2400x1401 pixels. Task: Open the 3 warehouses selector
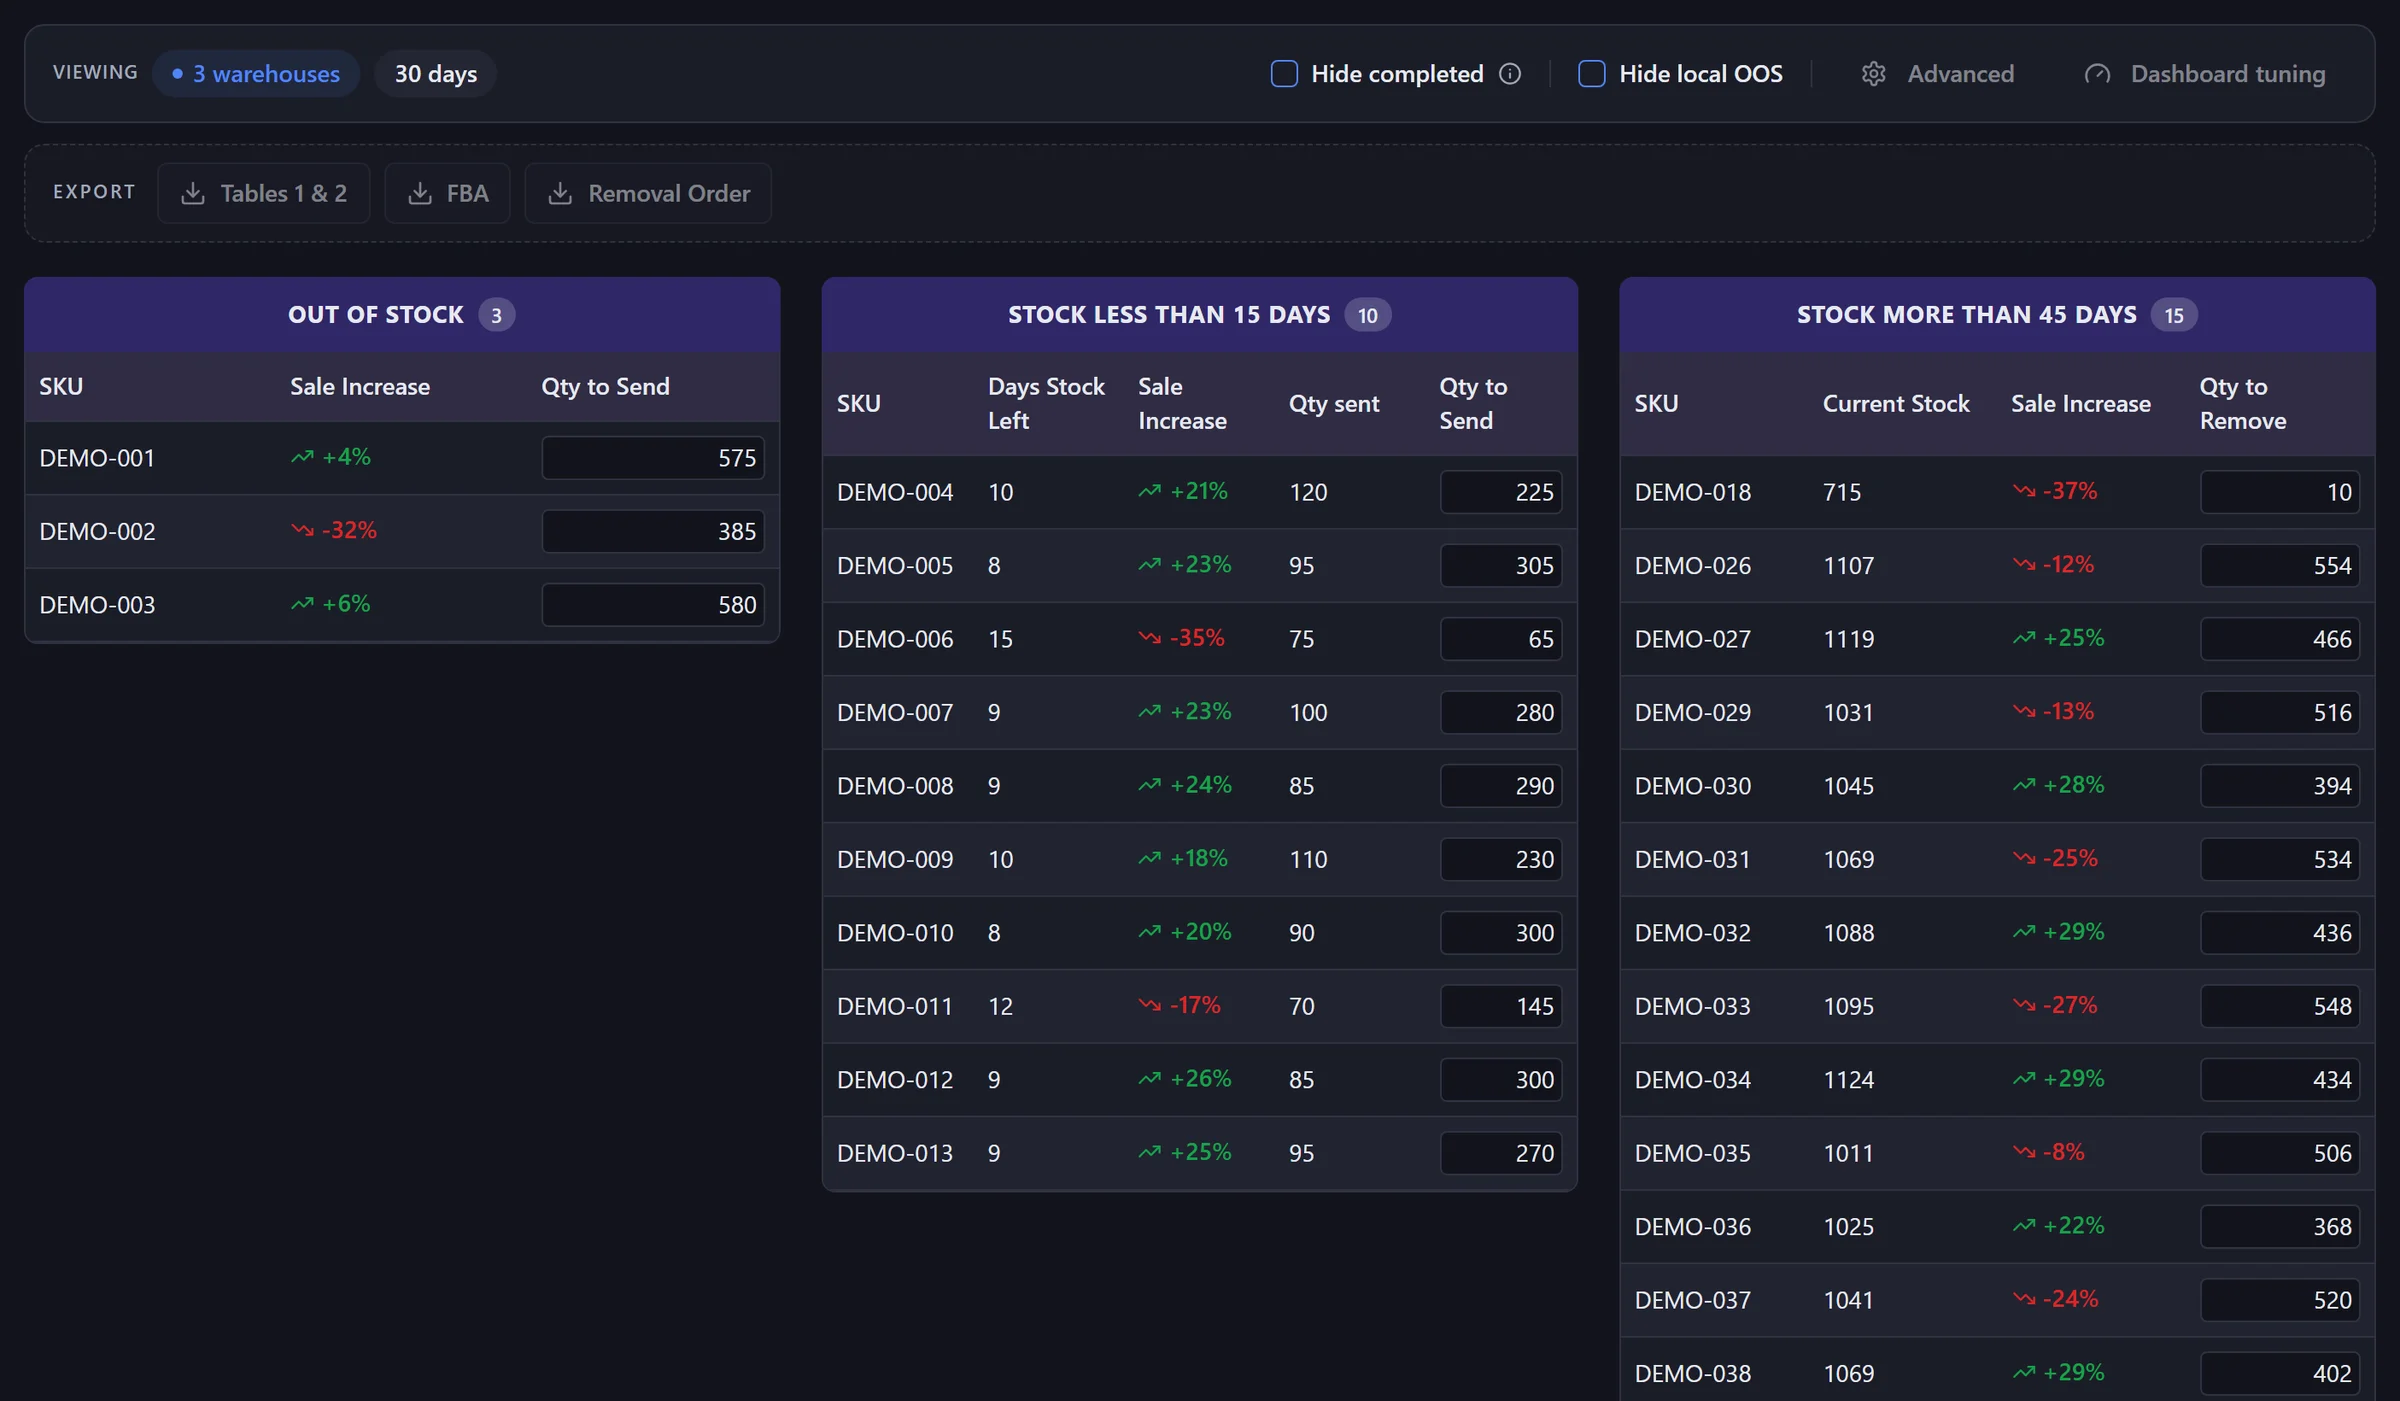[256, 74]
